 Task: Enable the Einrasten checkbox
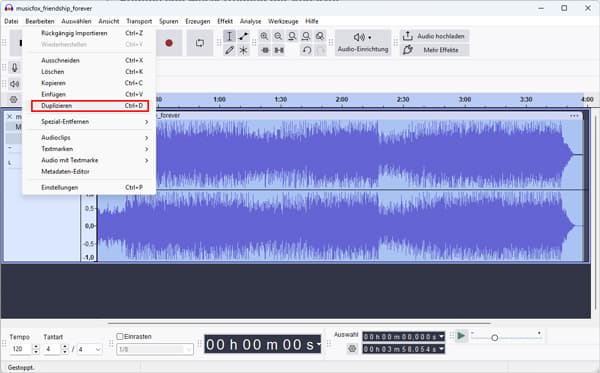(120, 336)
